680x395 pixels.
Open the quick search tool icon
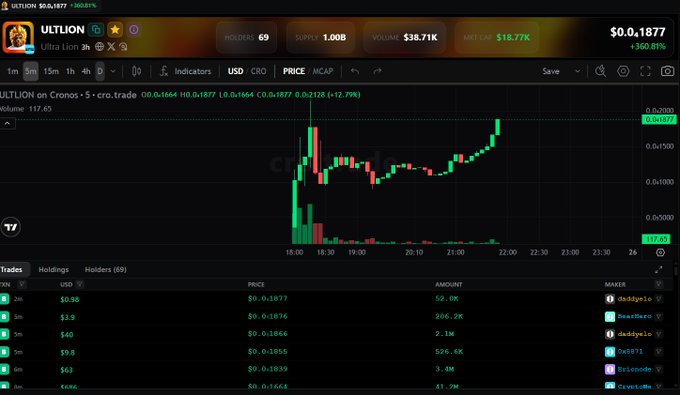[x=601, y=71]
